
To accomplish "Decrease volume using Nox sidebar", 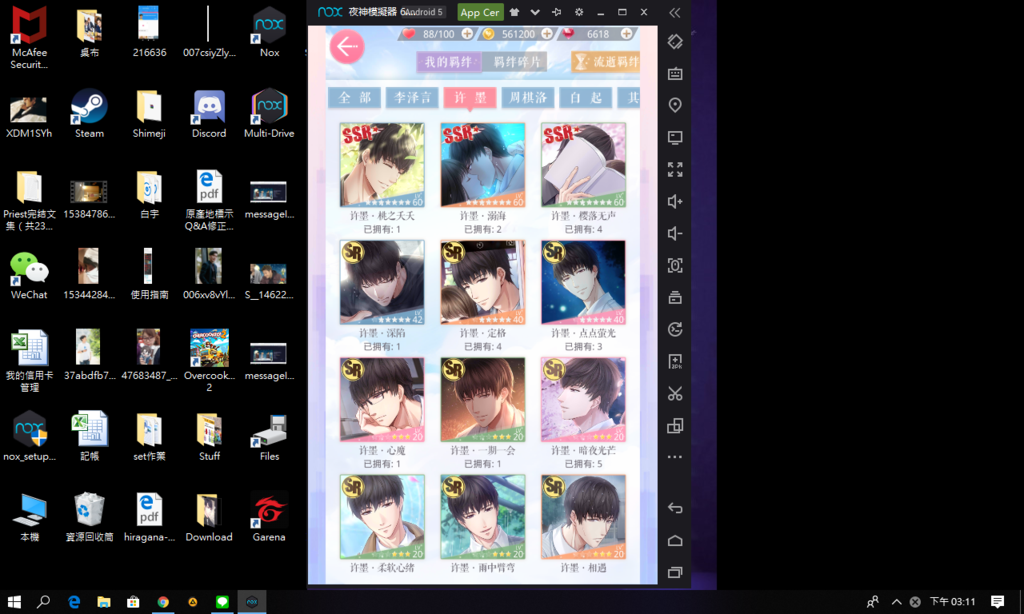I will click(675, 233).
